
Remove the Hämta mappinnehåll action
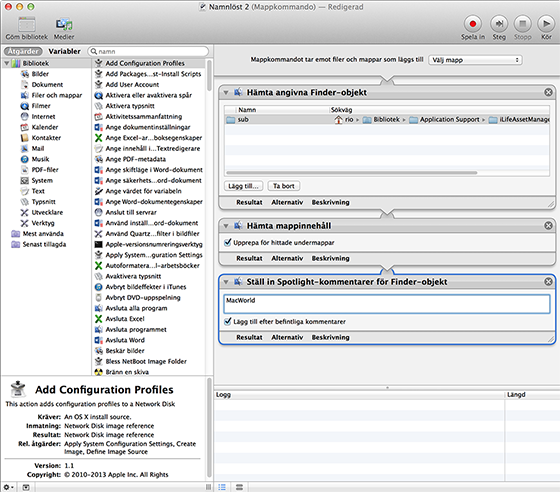click(548, 226)
